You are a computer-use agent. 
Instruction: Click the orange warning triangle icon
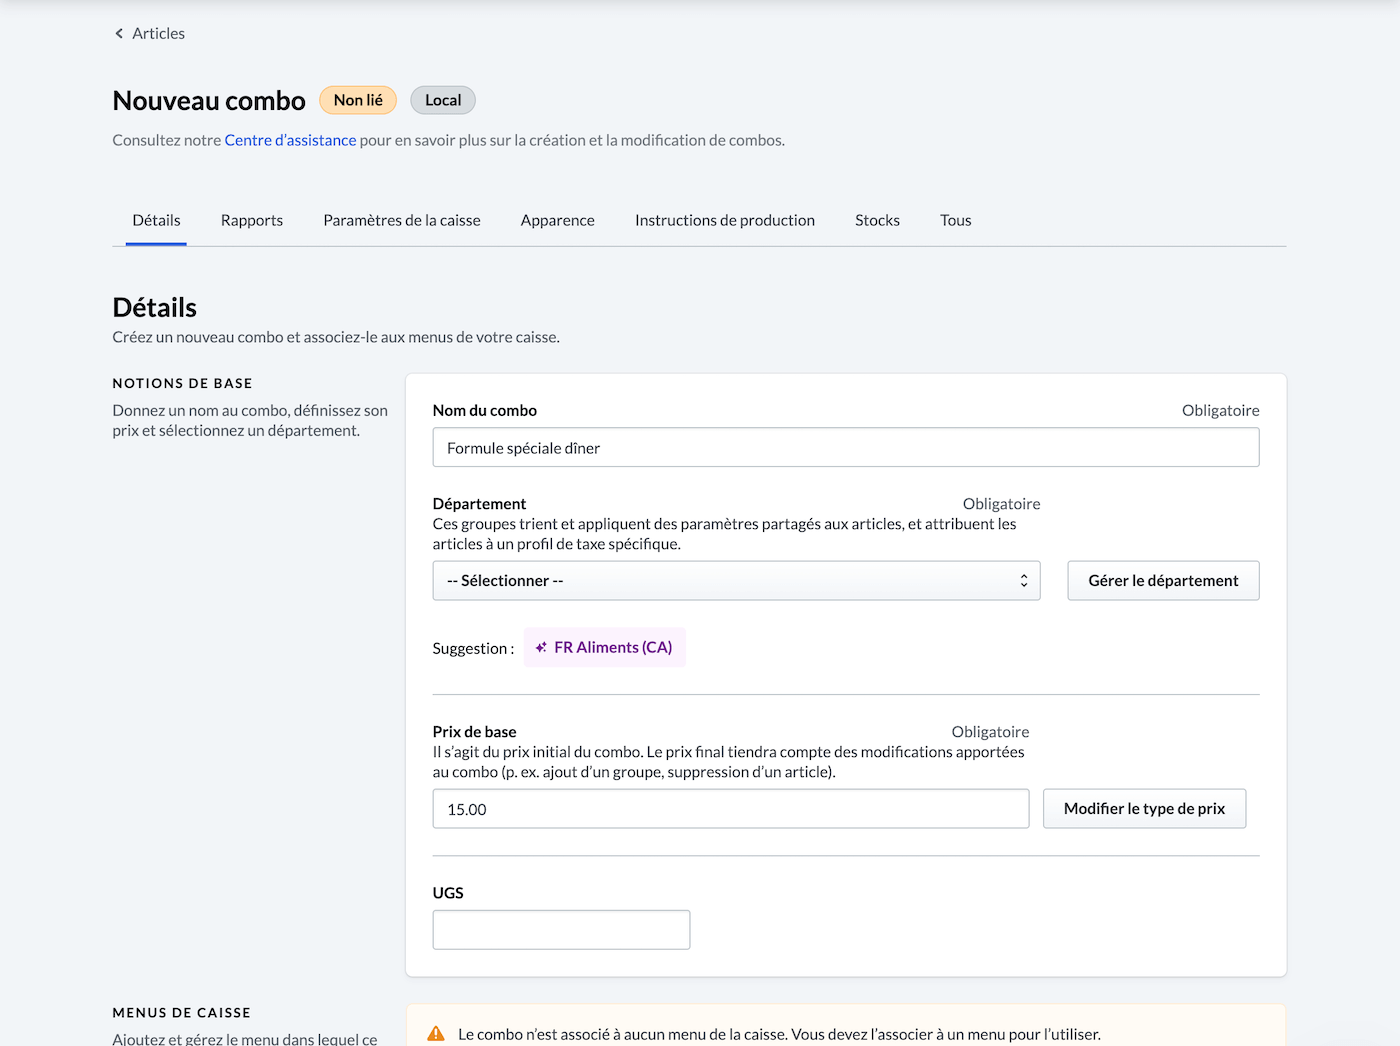pos(436,1034)
